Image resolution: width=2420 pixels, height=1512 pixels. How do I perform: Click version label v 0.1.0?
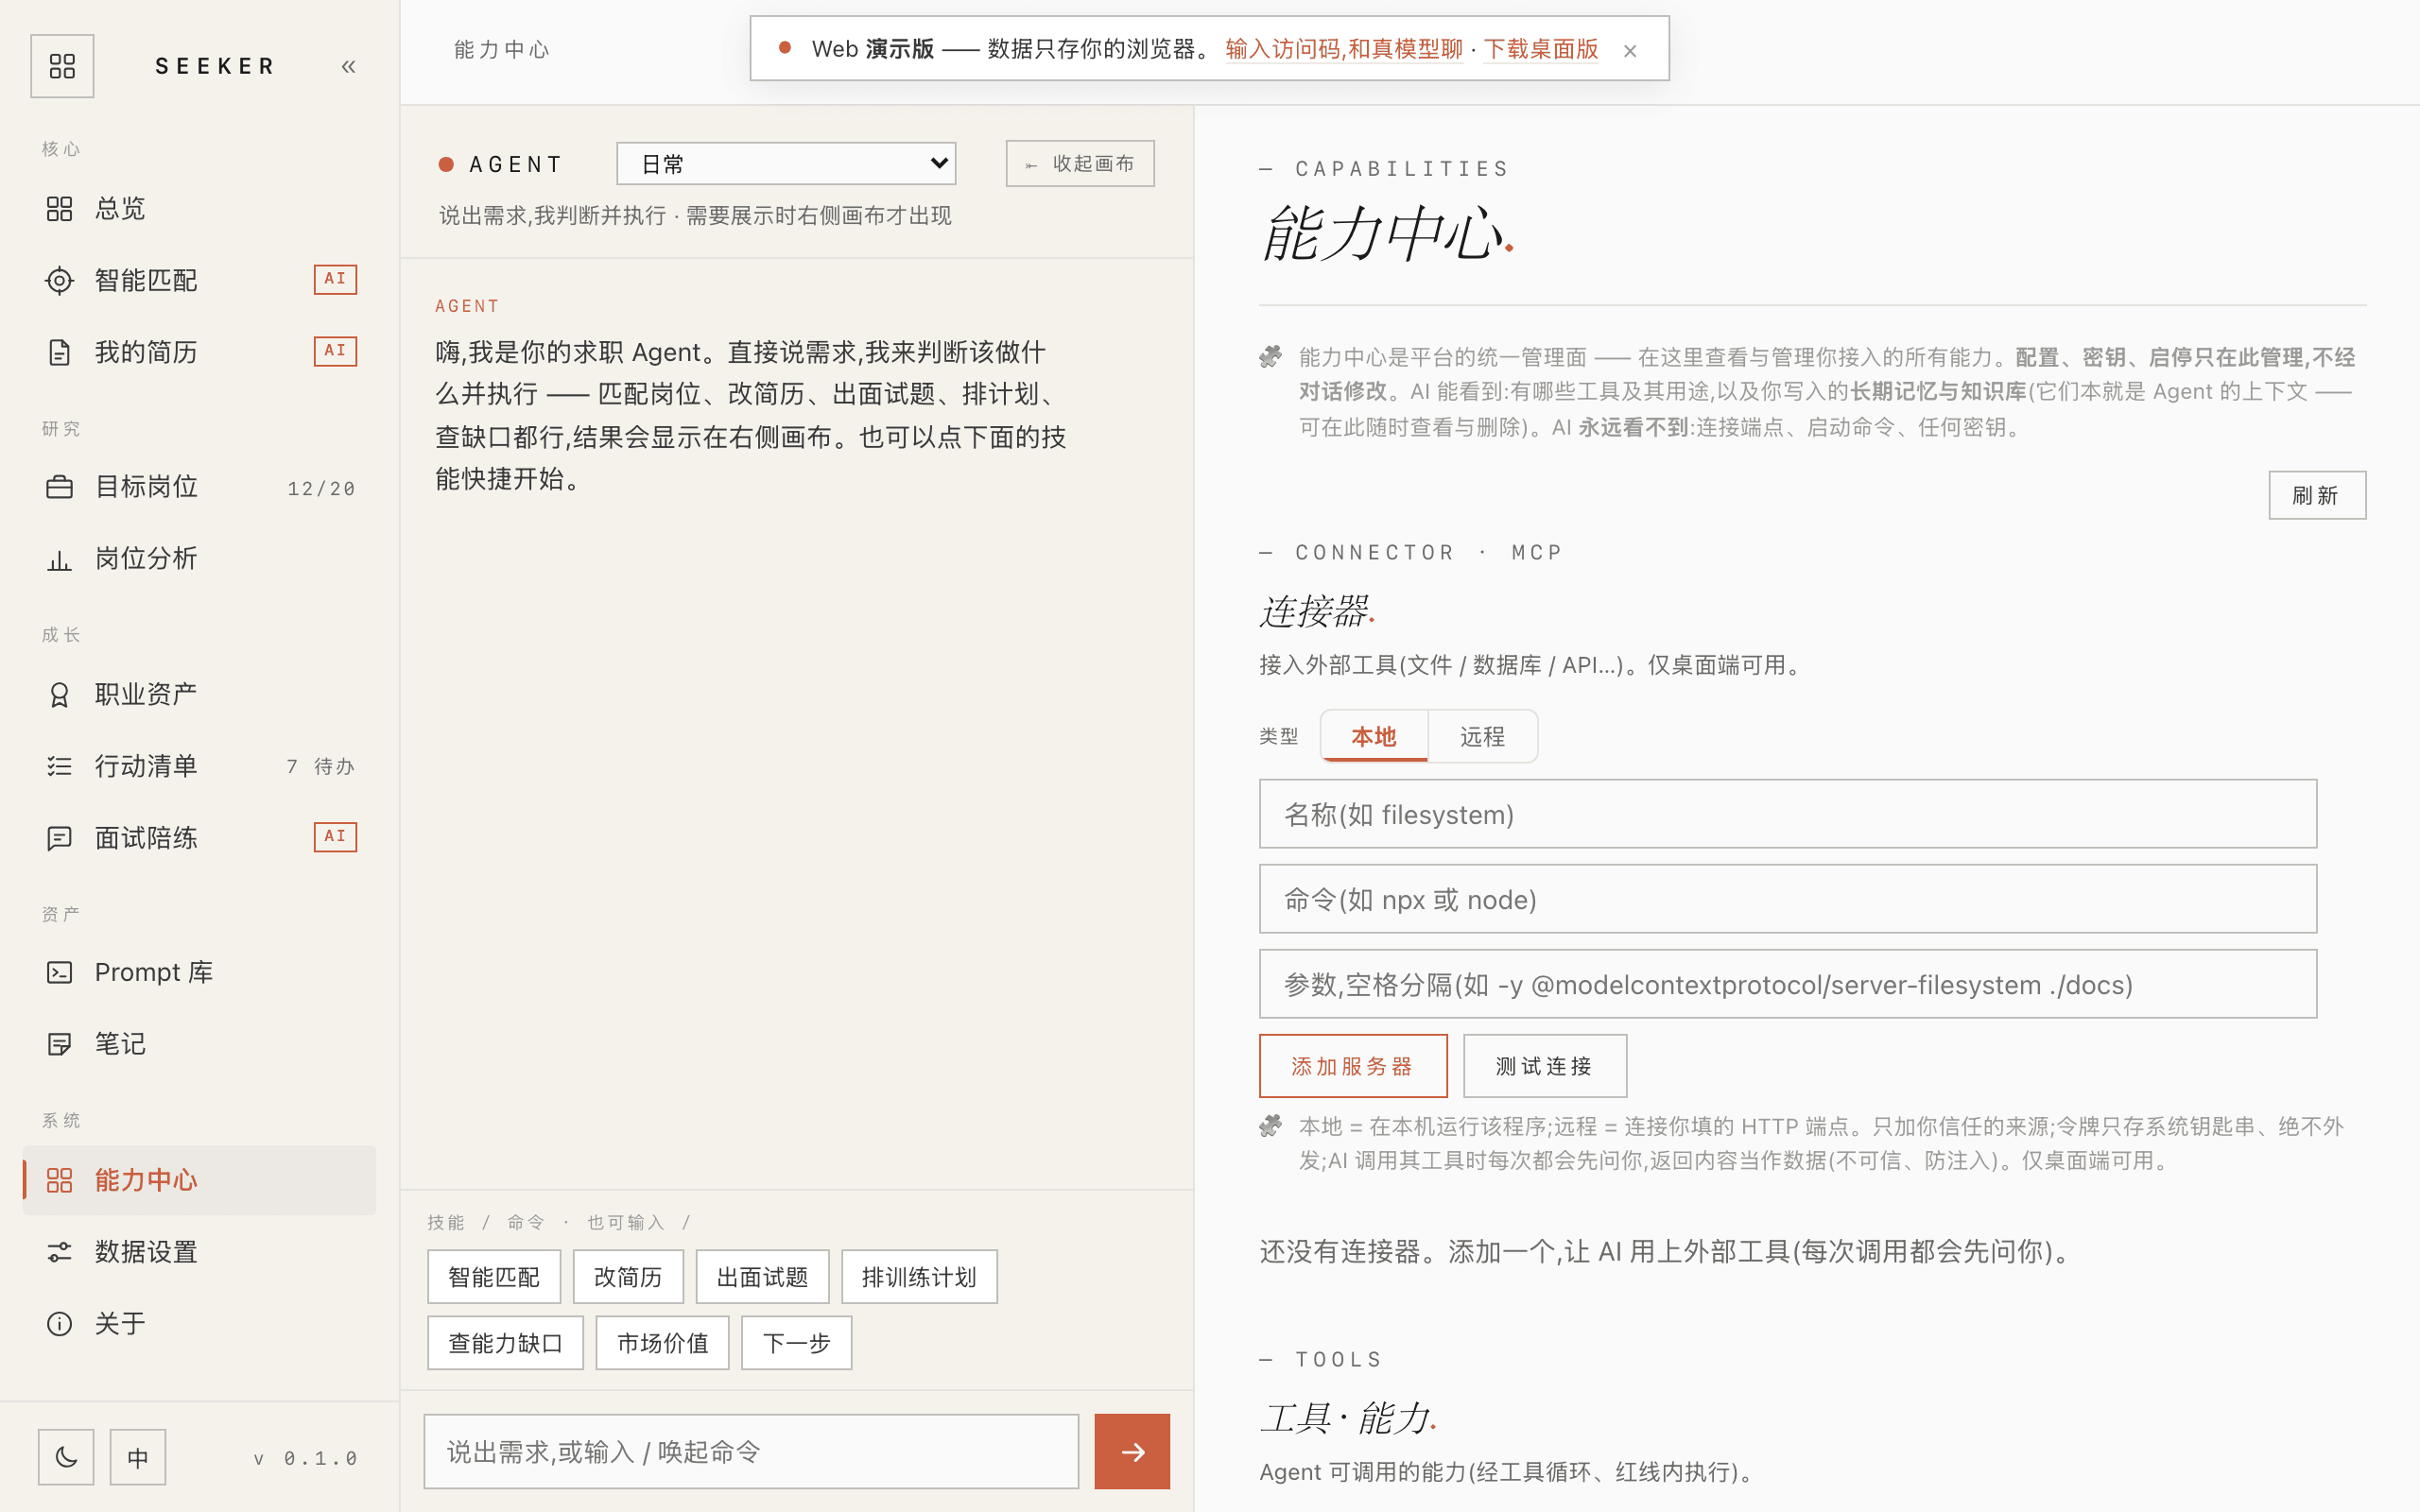tap(305, 1459)
